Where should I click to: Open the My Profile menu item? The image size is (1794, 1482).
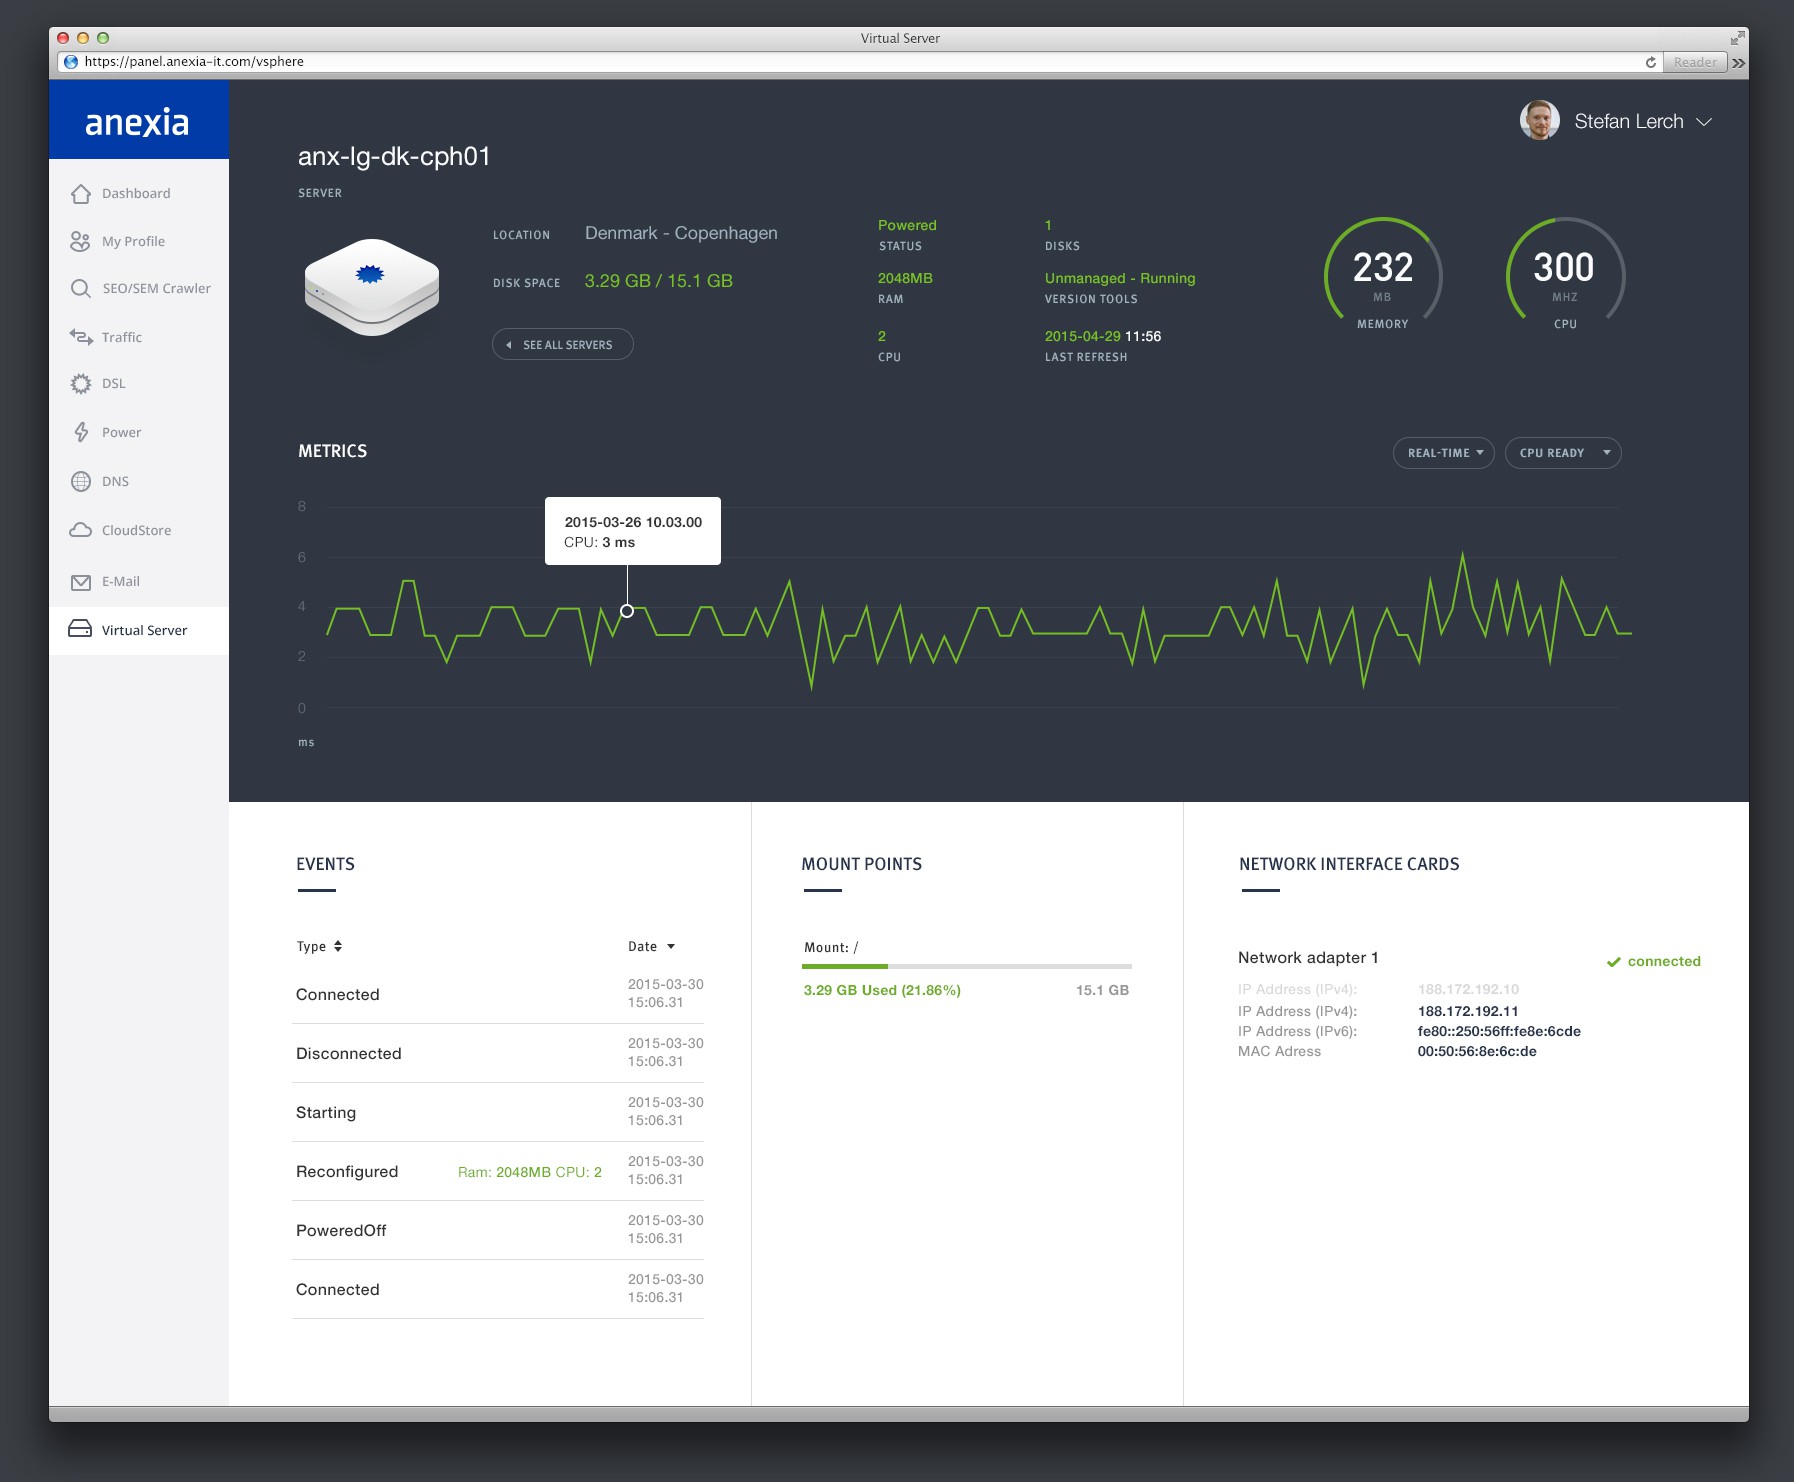pyautogui.click(x=139, y=241)
